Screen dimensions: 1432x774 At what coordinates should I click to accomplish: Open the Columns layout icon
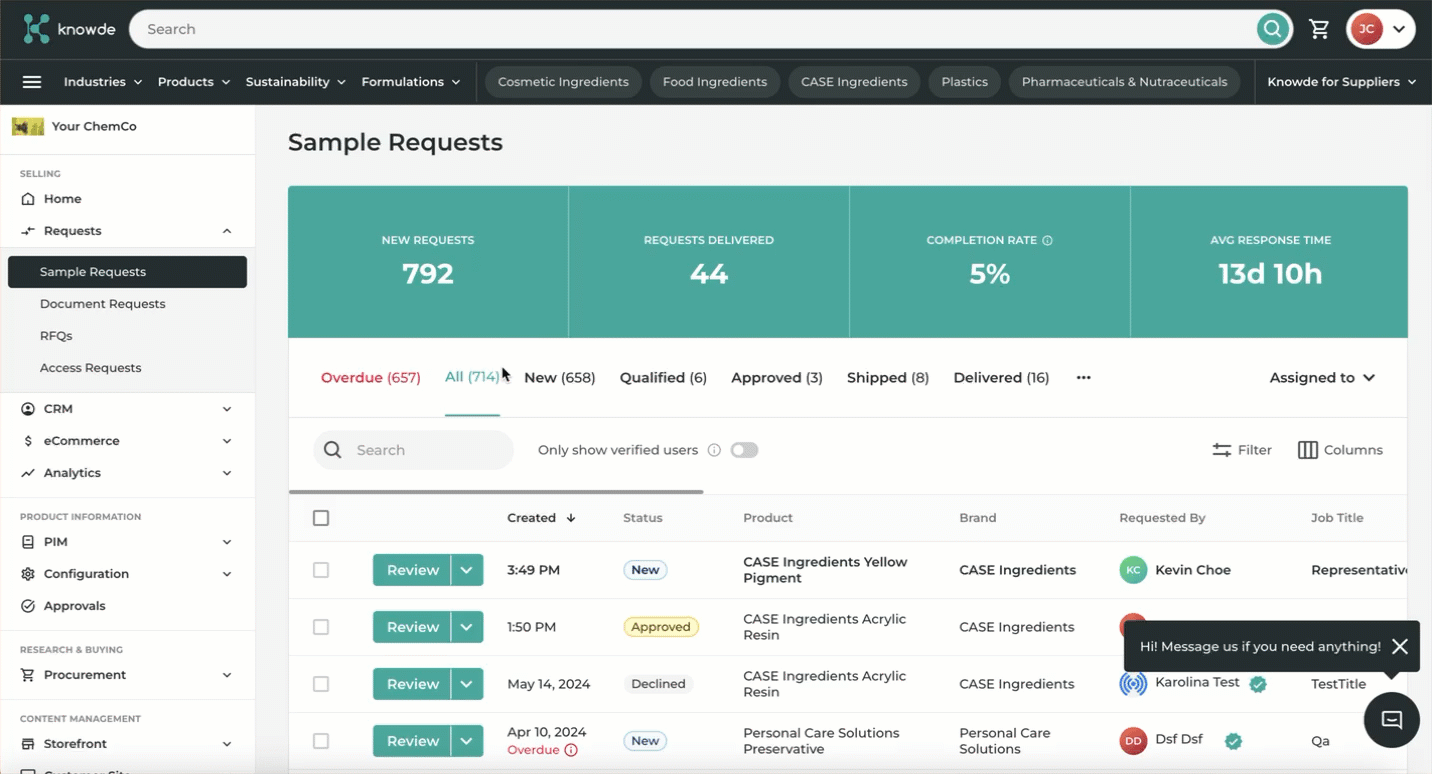(x=1307, y=450)
